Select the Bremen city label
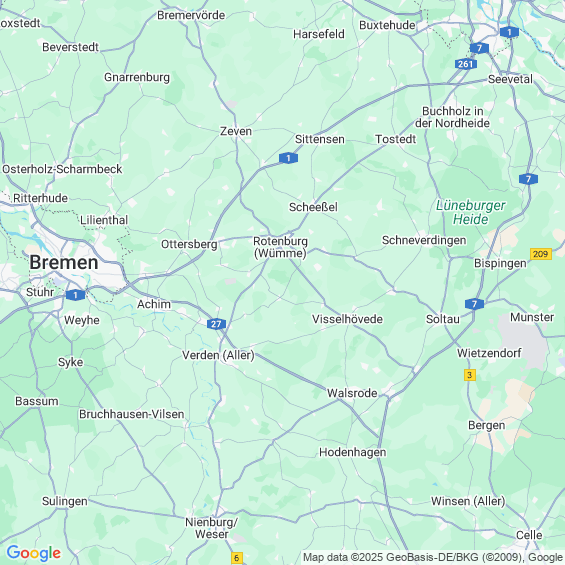Image resolution: width=565 pixels, height=565 pixels. [64, 262]
